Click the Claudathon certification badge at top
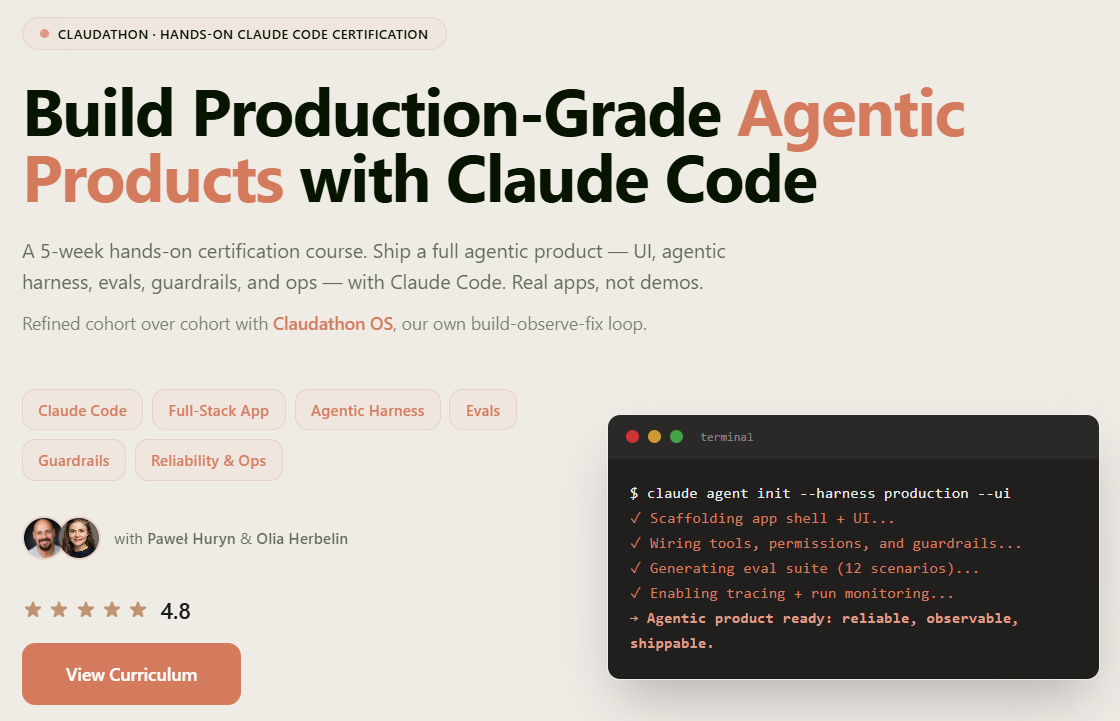This screenshot has width=1120, height=721. 234,34
